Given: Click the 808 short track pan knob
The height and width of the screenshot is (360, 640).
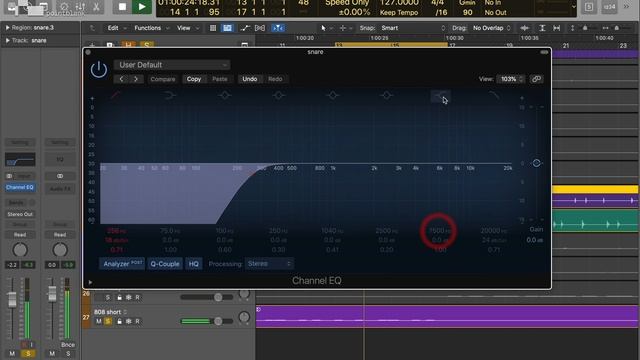Looking at the screenshot, I should 244,317.
